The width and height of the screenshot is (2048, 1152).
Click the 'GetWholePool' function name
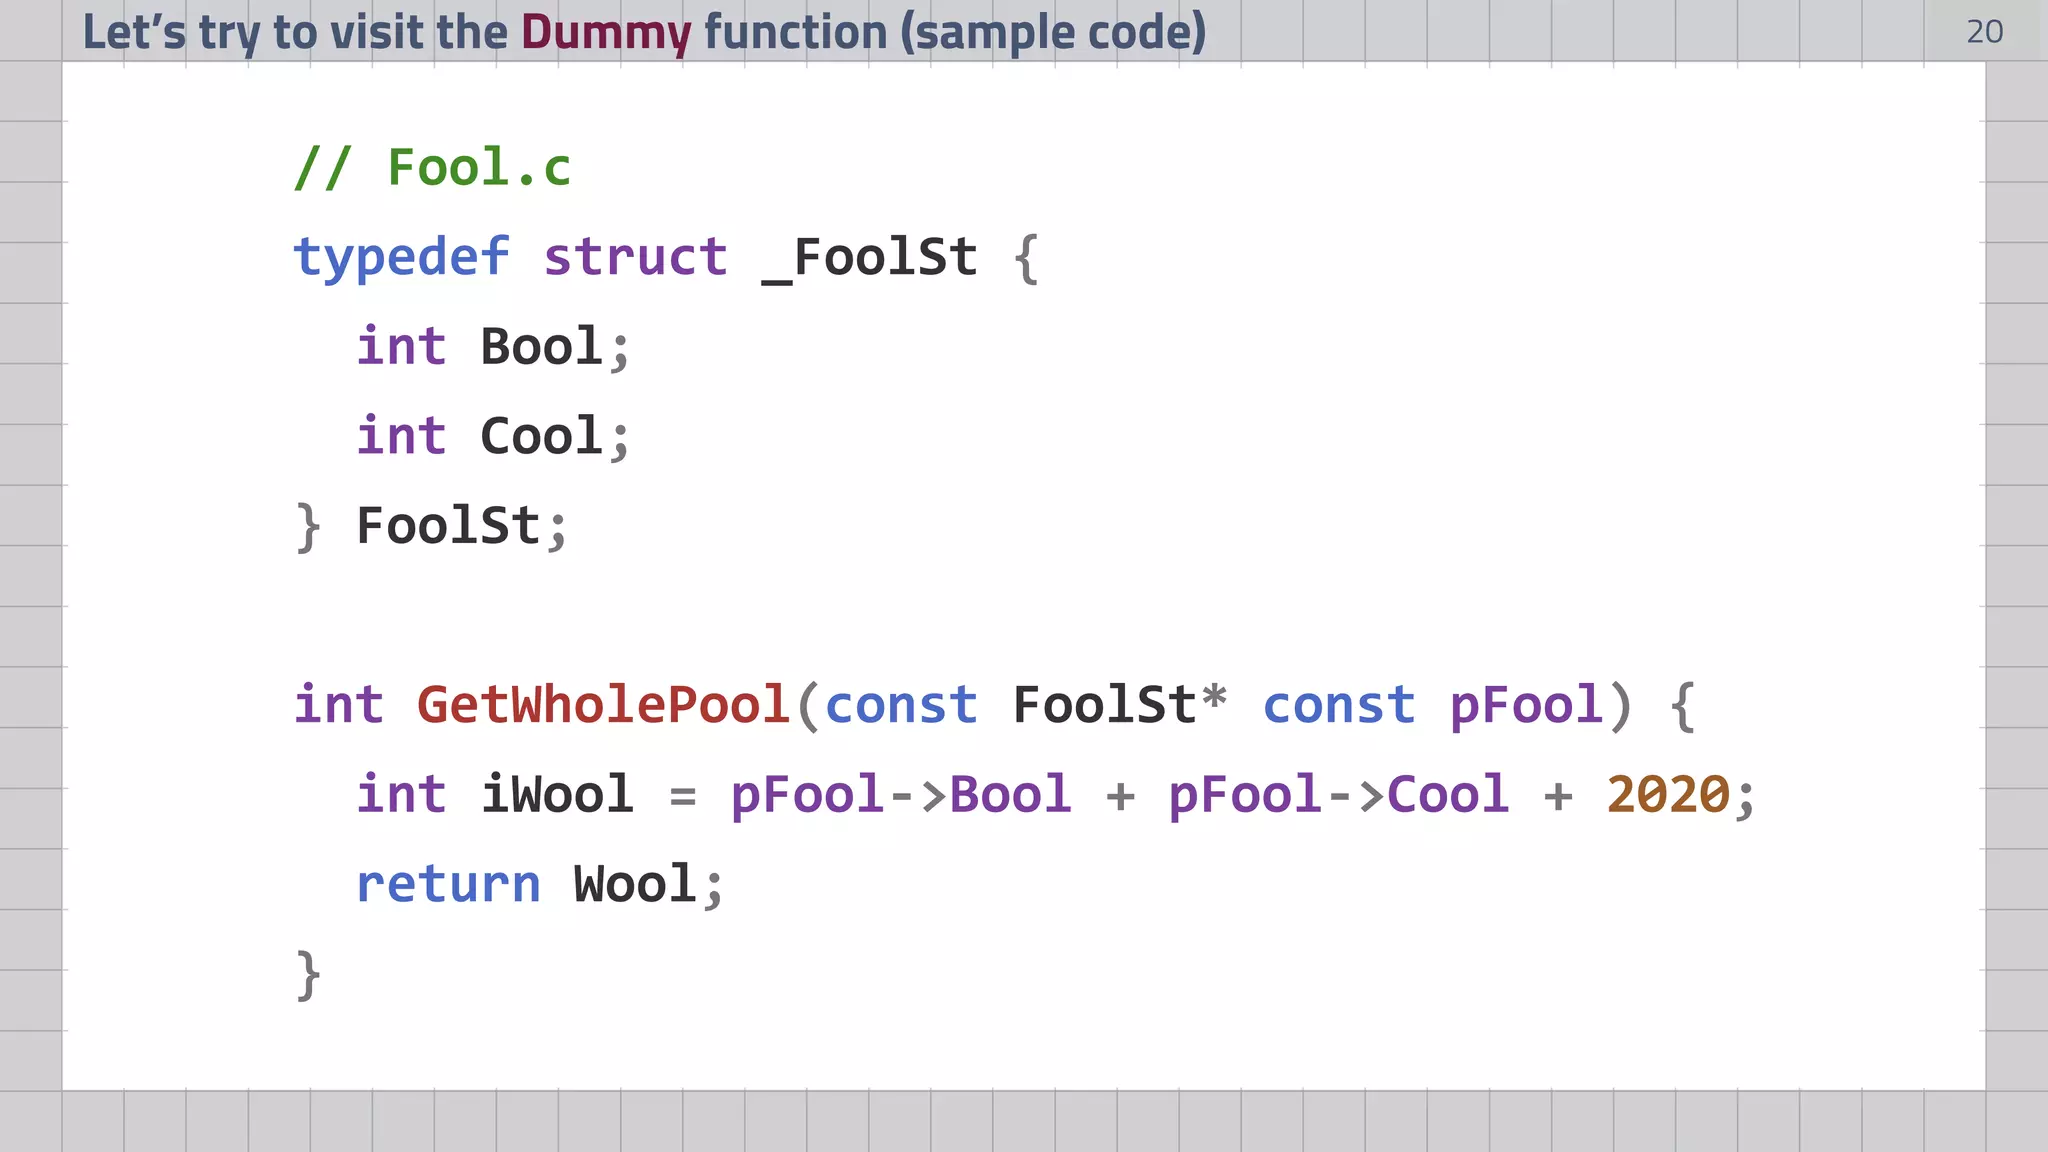[604, 705]
